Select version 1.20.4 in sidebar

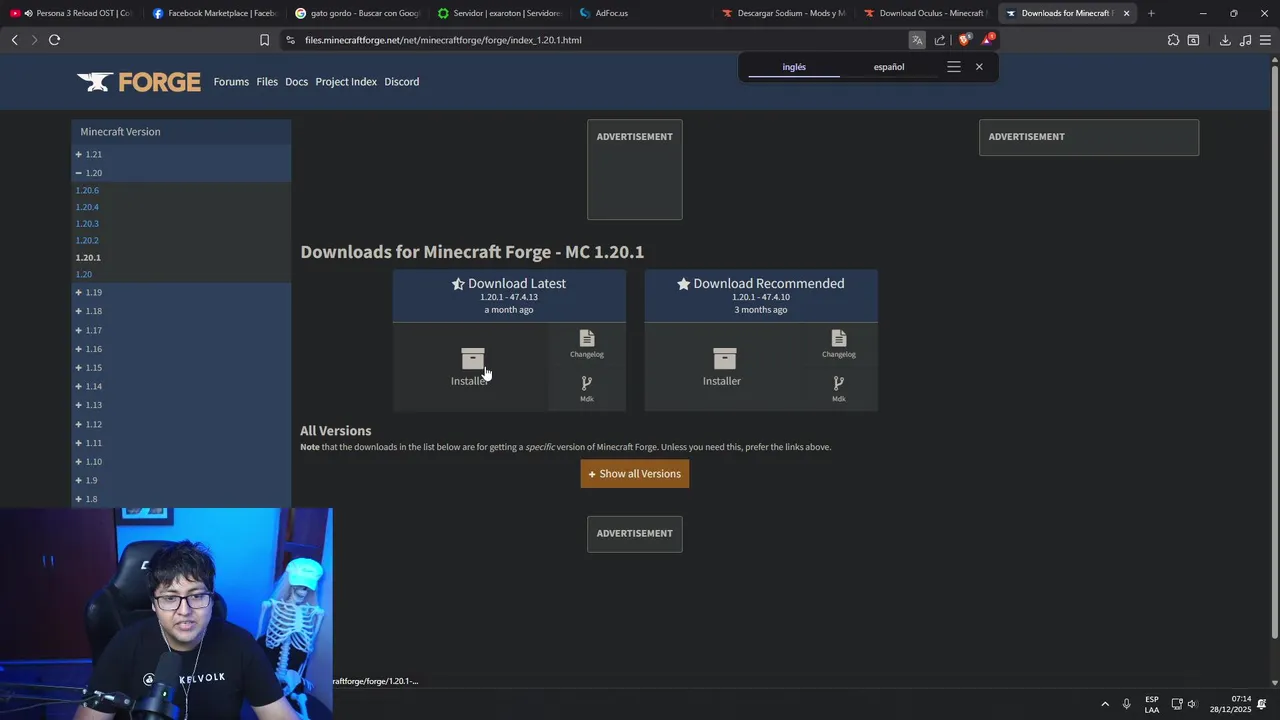pyautogui.click(x=87, y=207)
